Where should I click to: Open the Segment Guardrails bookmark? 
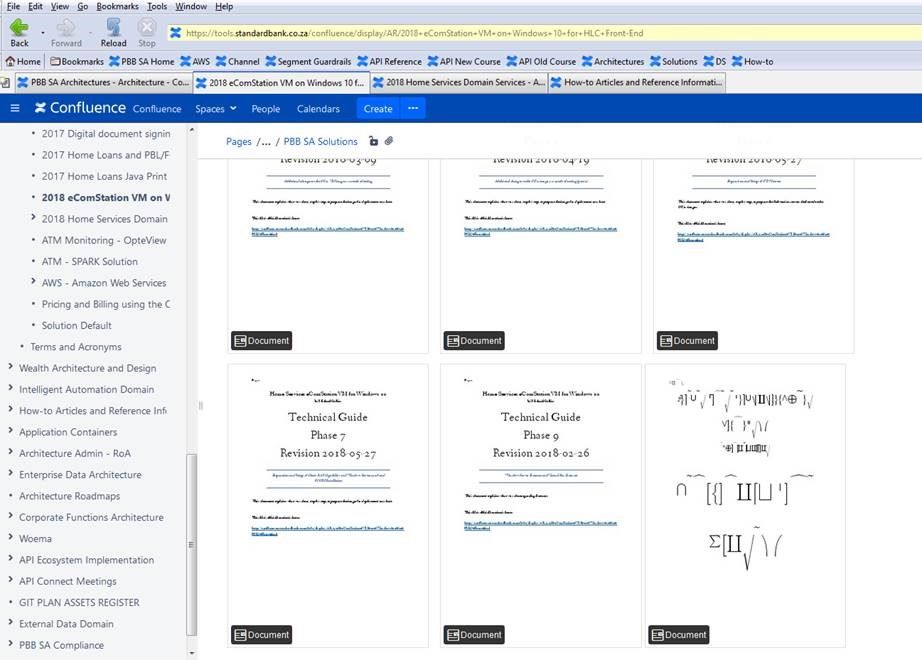click(308, 61)
